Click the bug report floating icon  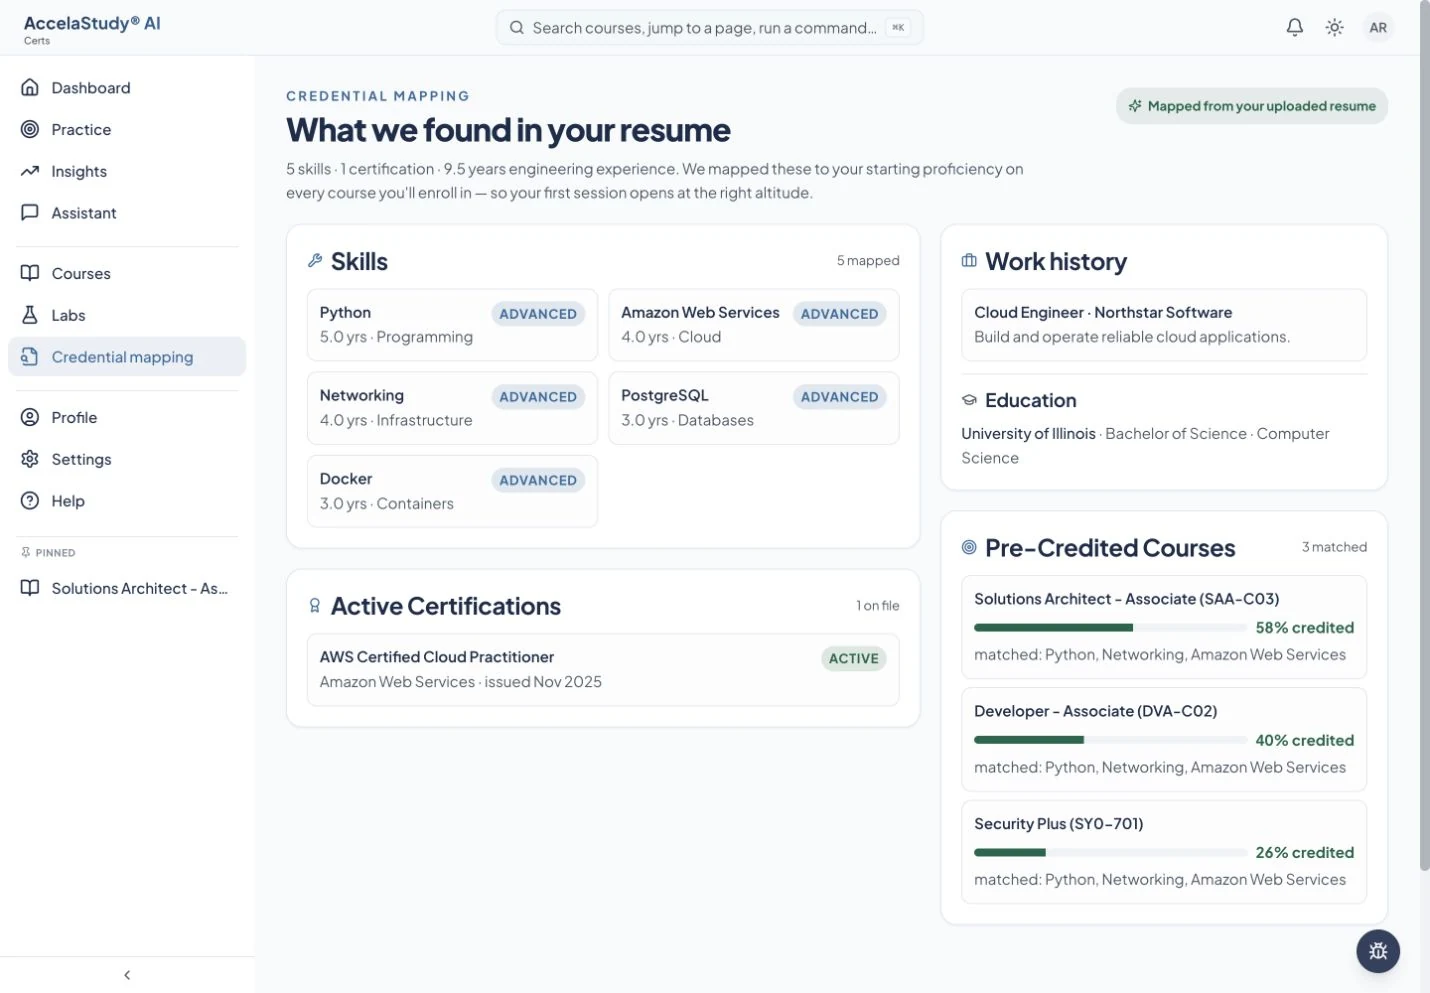[x=1378, y=951]
